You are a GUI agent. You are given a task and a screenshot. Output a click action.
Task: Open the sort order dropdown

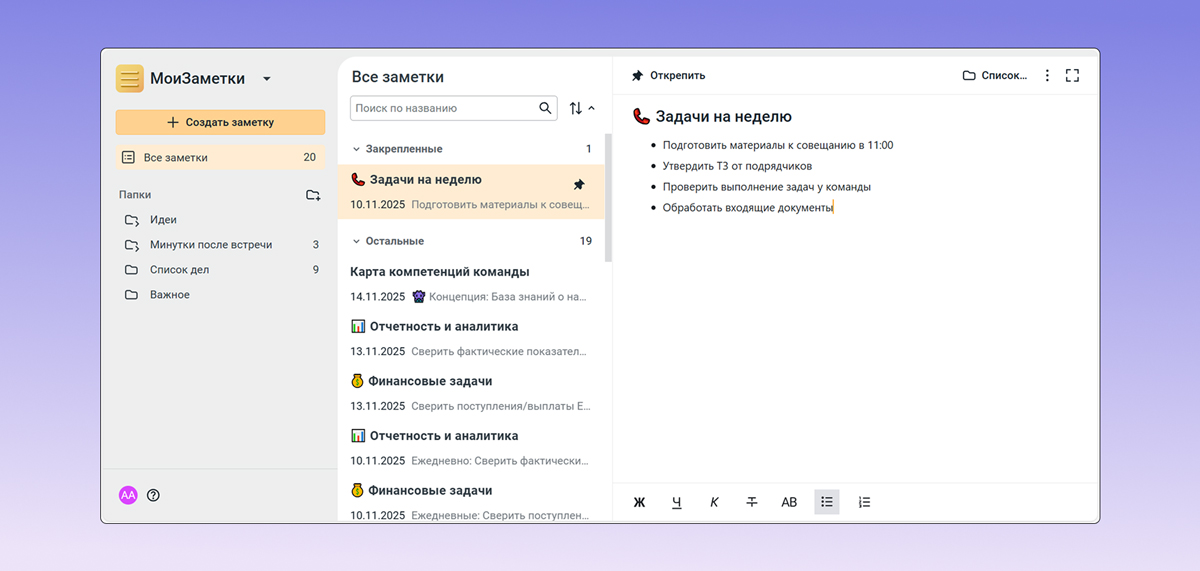[582, 108]
